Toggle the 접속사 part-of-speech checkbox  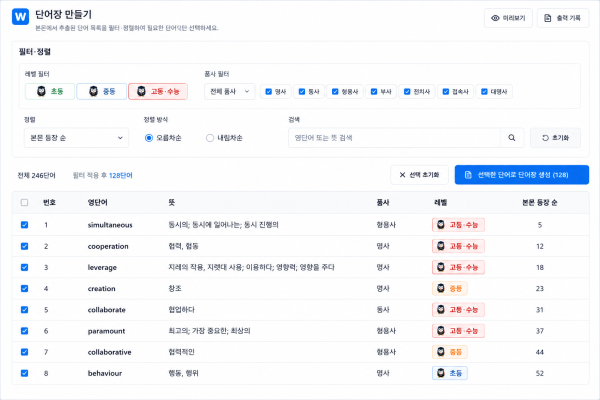[446, 91]
